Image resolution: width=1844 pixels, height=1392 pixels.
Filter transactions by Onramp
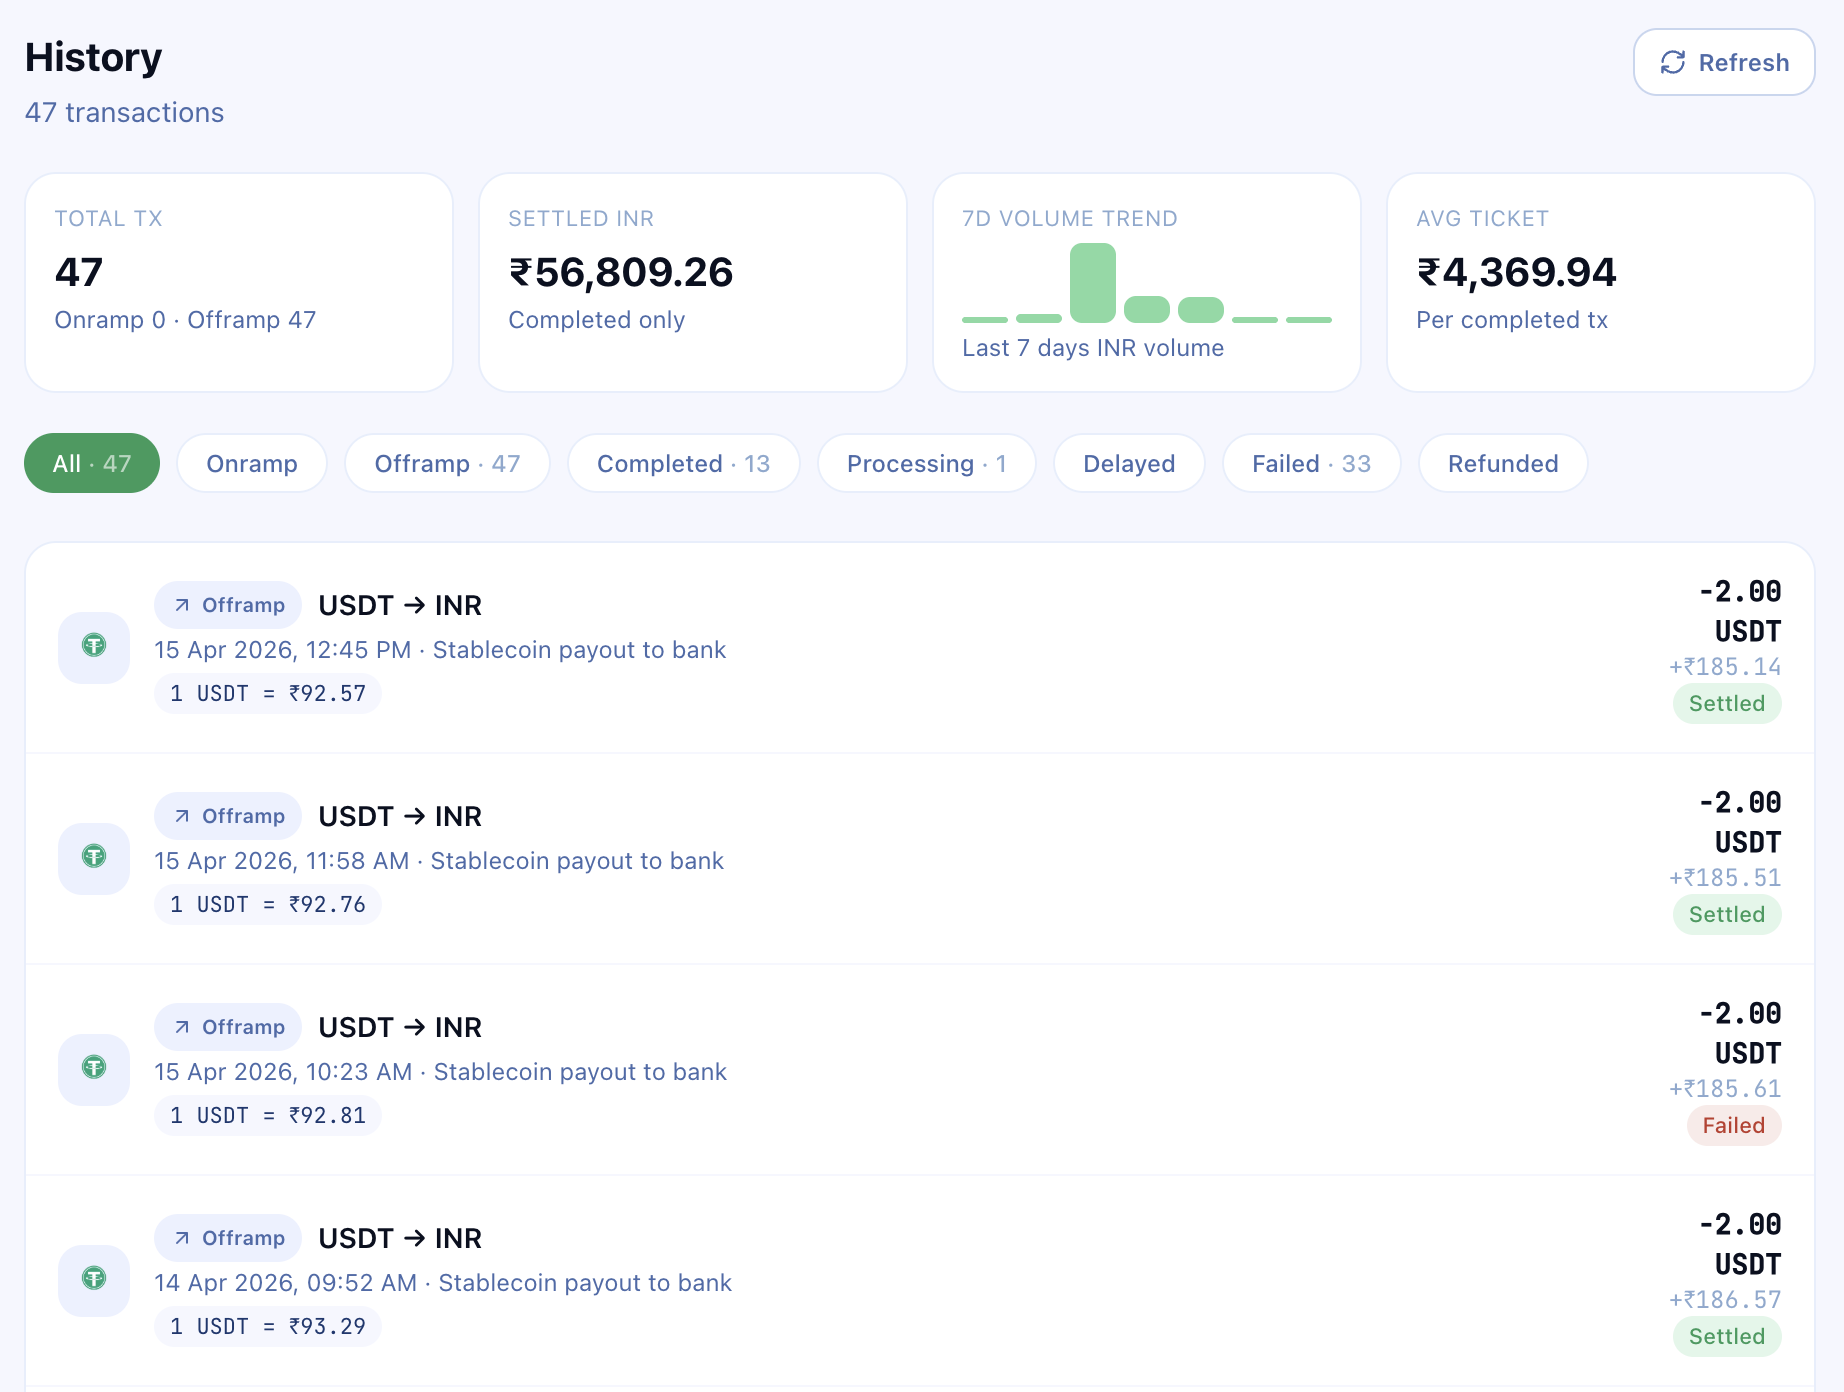click(252, 463)
